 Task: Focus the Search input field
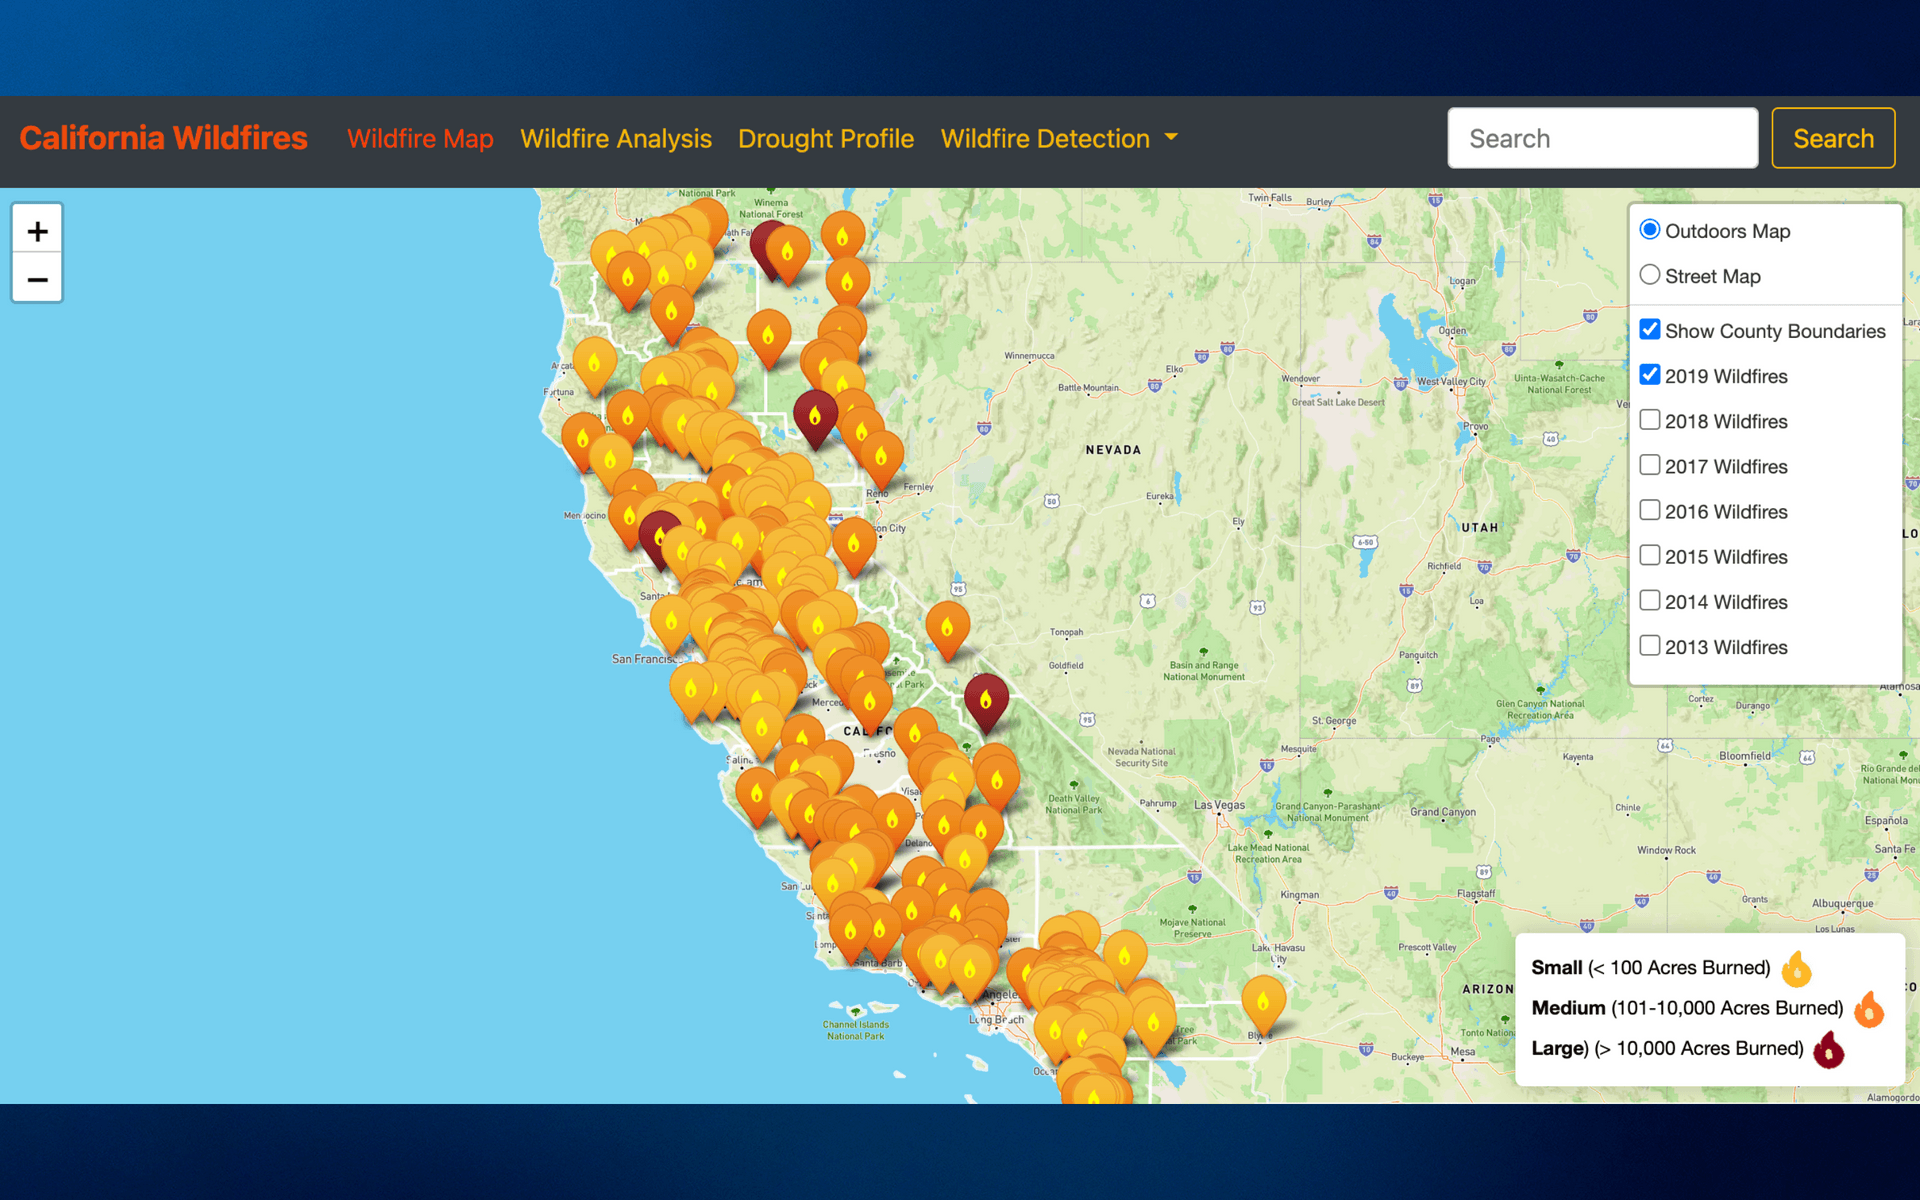tap(1602, 138)
